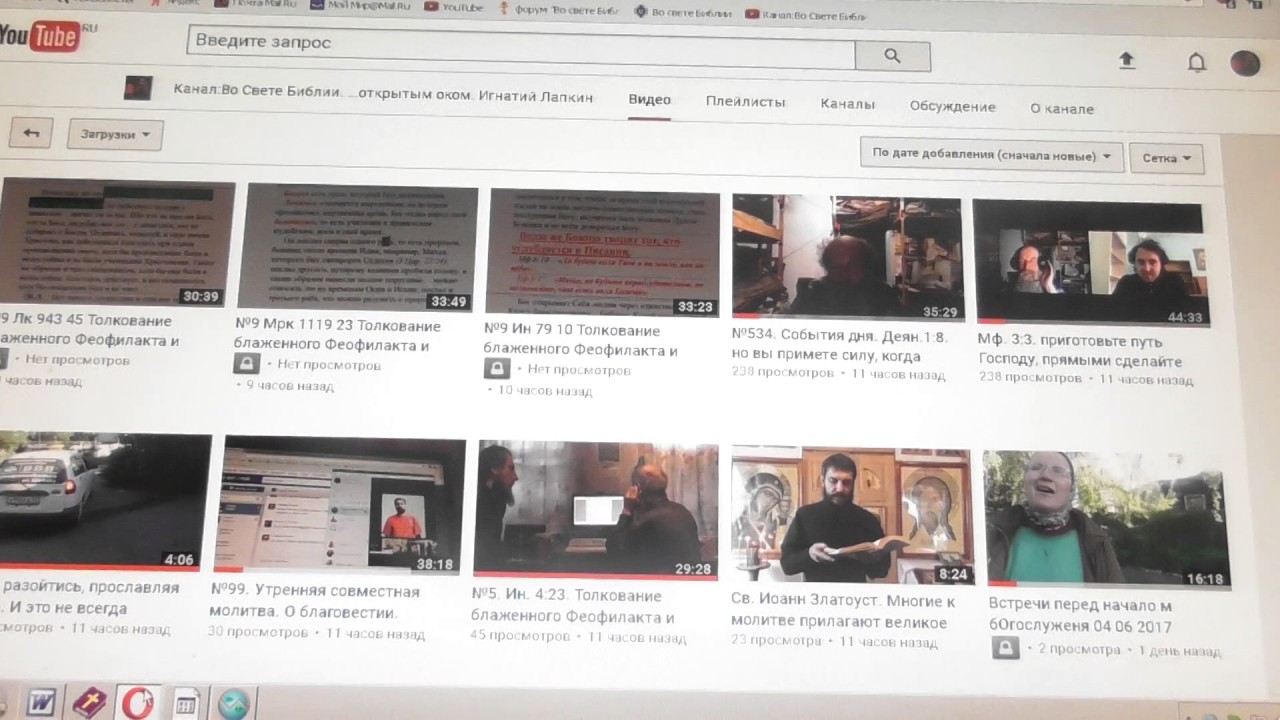Image resolution: width=1280 pixels, height=720 pixels.
Task: Open the Bible program taskbar icon
Action: point(89,703)
